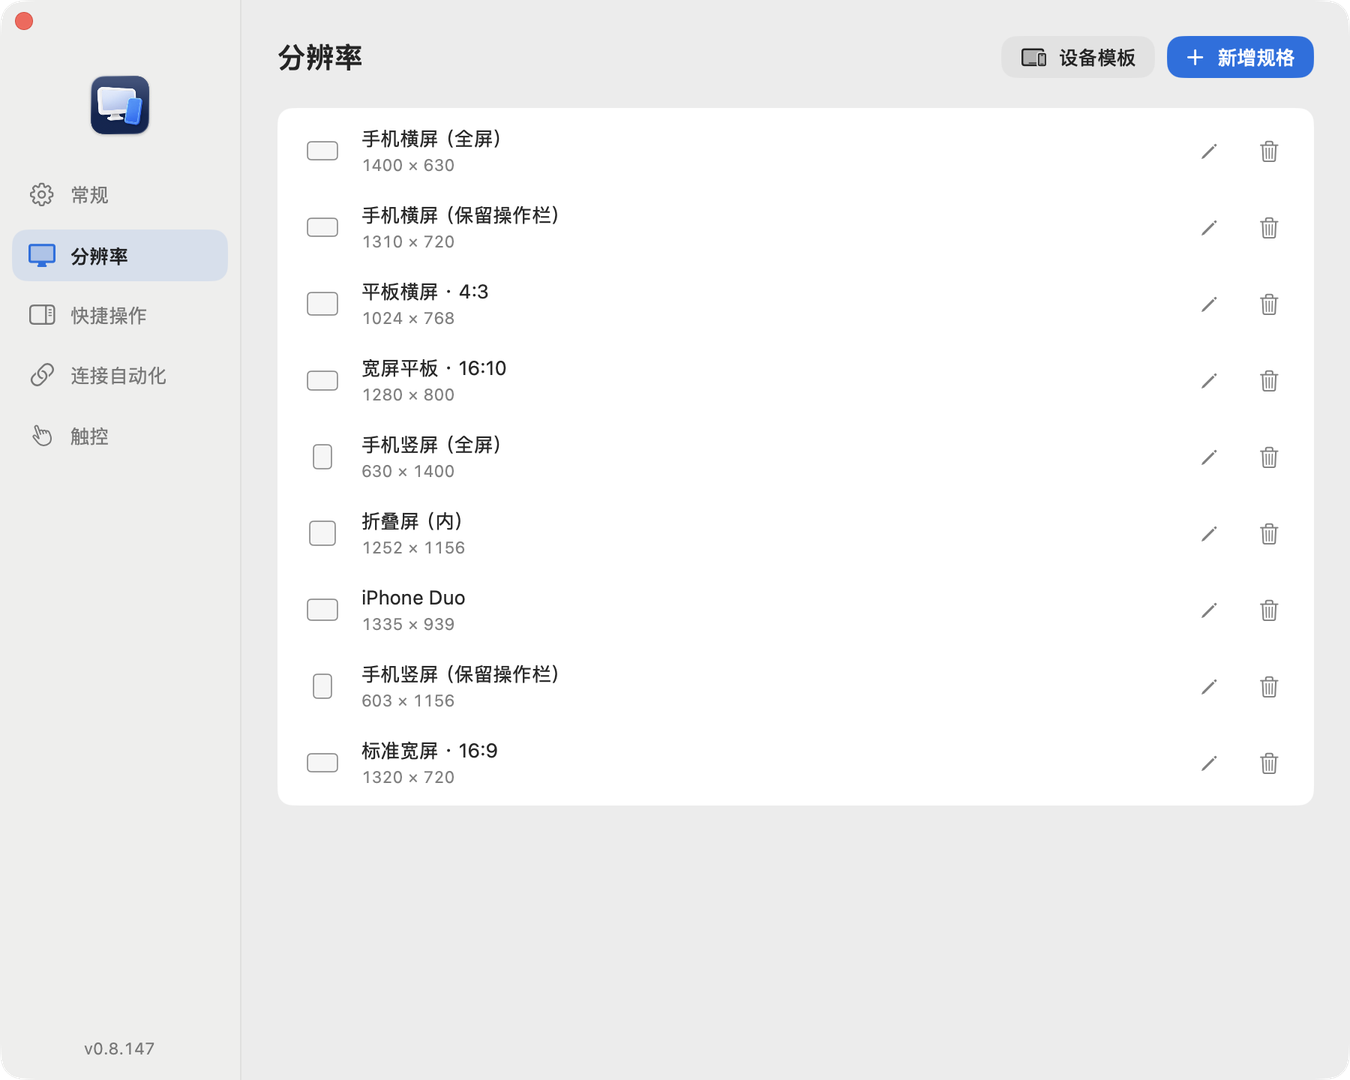Click the 分辨率 page heading
The height and width of the screenshot is (1080, 1350).
tap(320, 58)
